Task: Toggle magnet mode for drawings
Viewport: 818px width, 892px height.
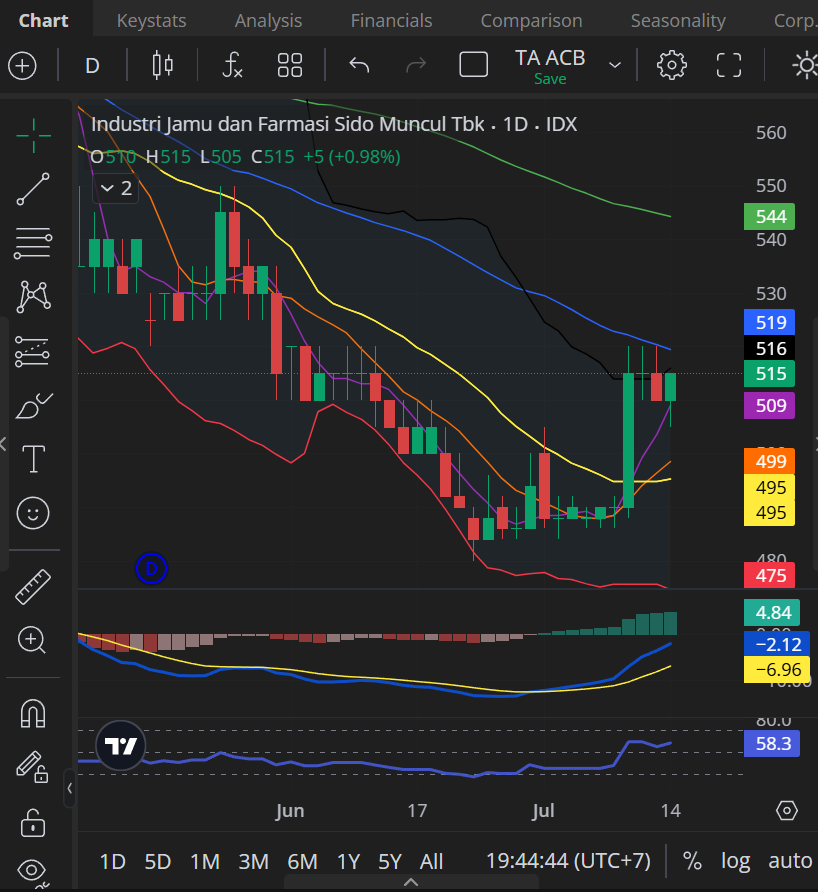Action: tap(33, 713)
